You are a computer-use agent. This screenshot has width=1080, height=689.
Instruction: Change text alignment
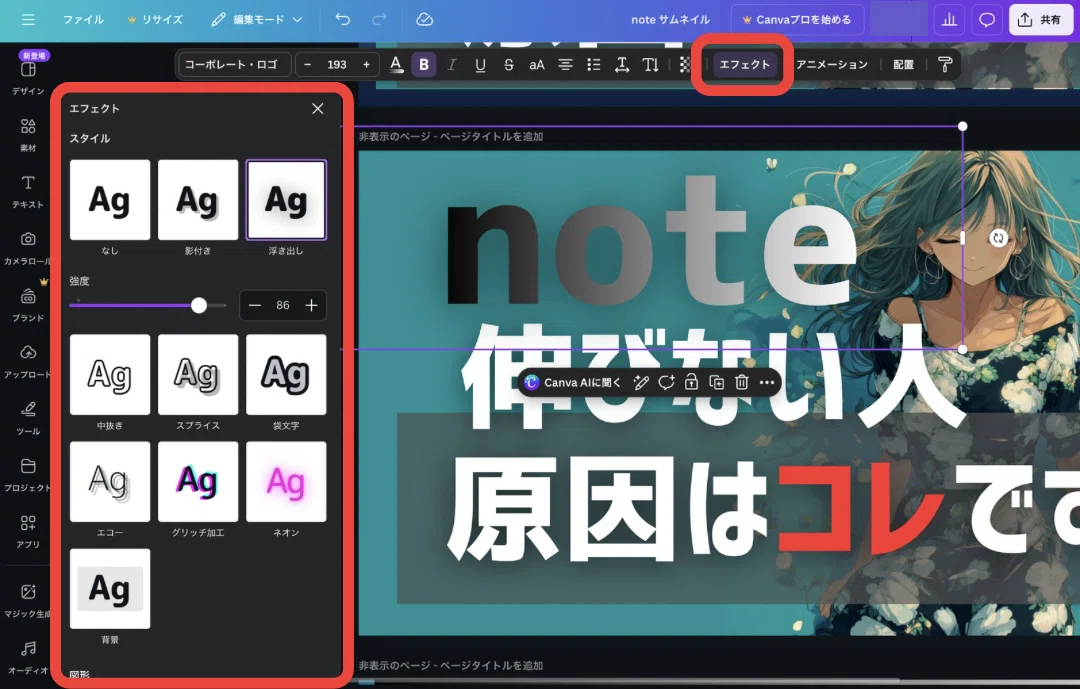(565, 64)
